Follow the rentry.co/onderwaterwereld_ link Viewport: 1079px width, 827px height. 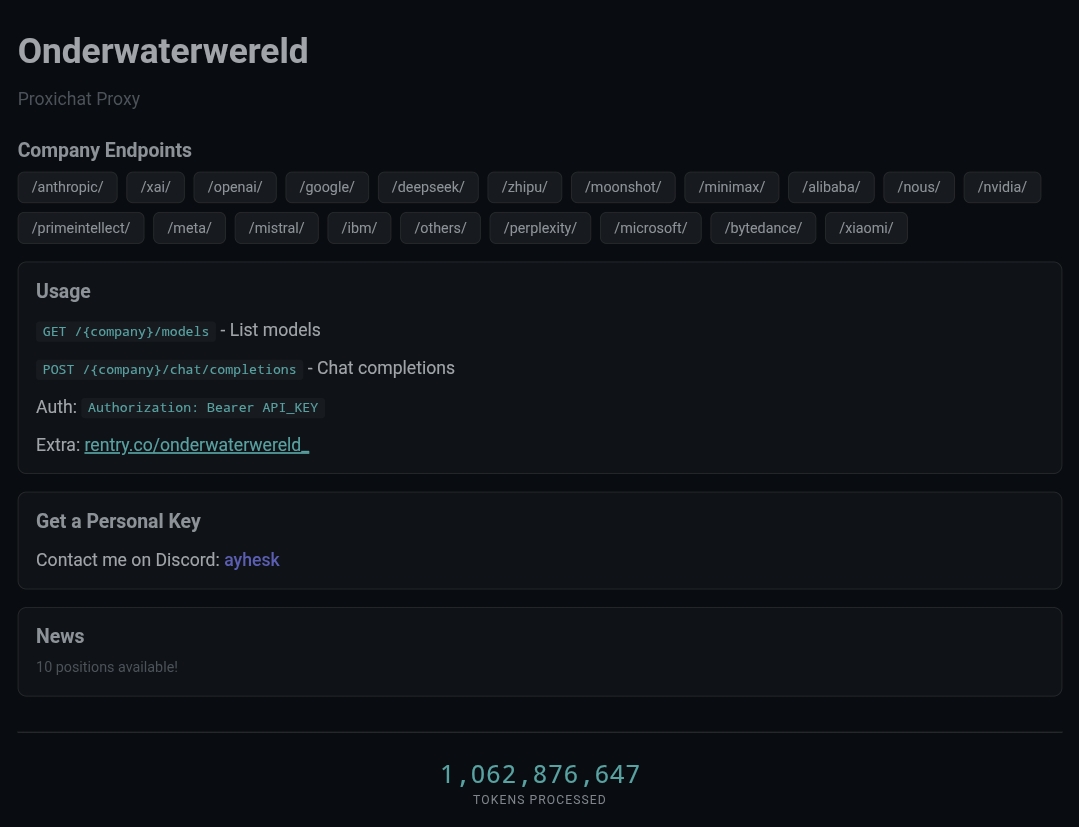[x=197, y=445]
